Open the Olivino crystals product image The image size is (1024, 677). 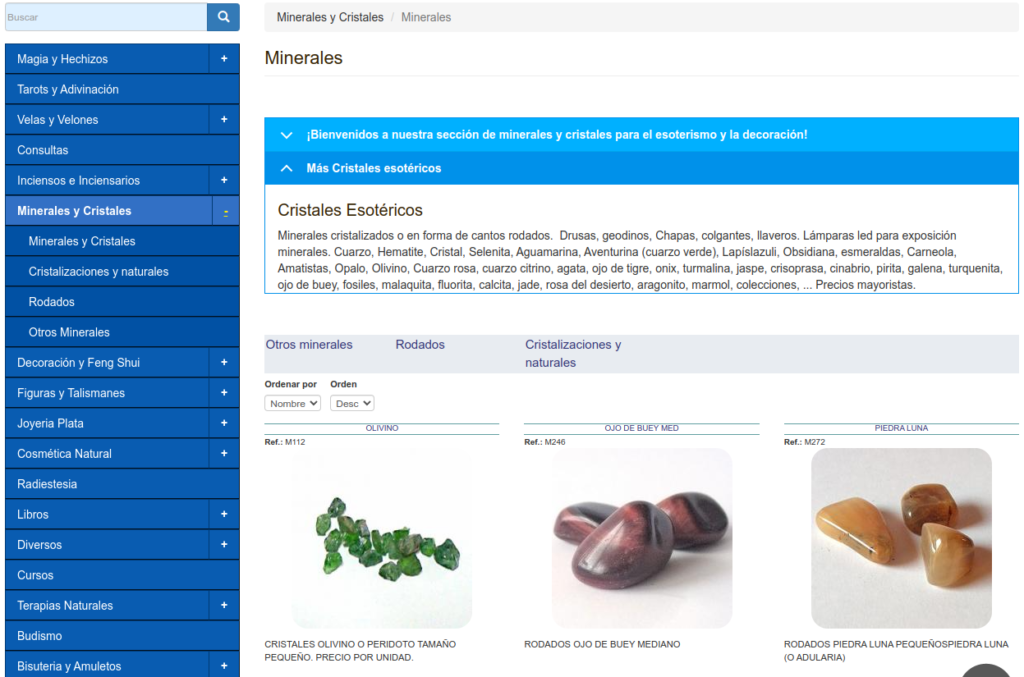pyautogui.click(x=382, y=538)
